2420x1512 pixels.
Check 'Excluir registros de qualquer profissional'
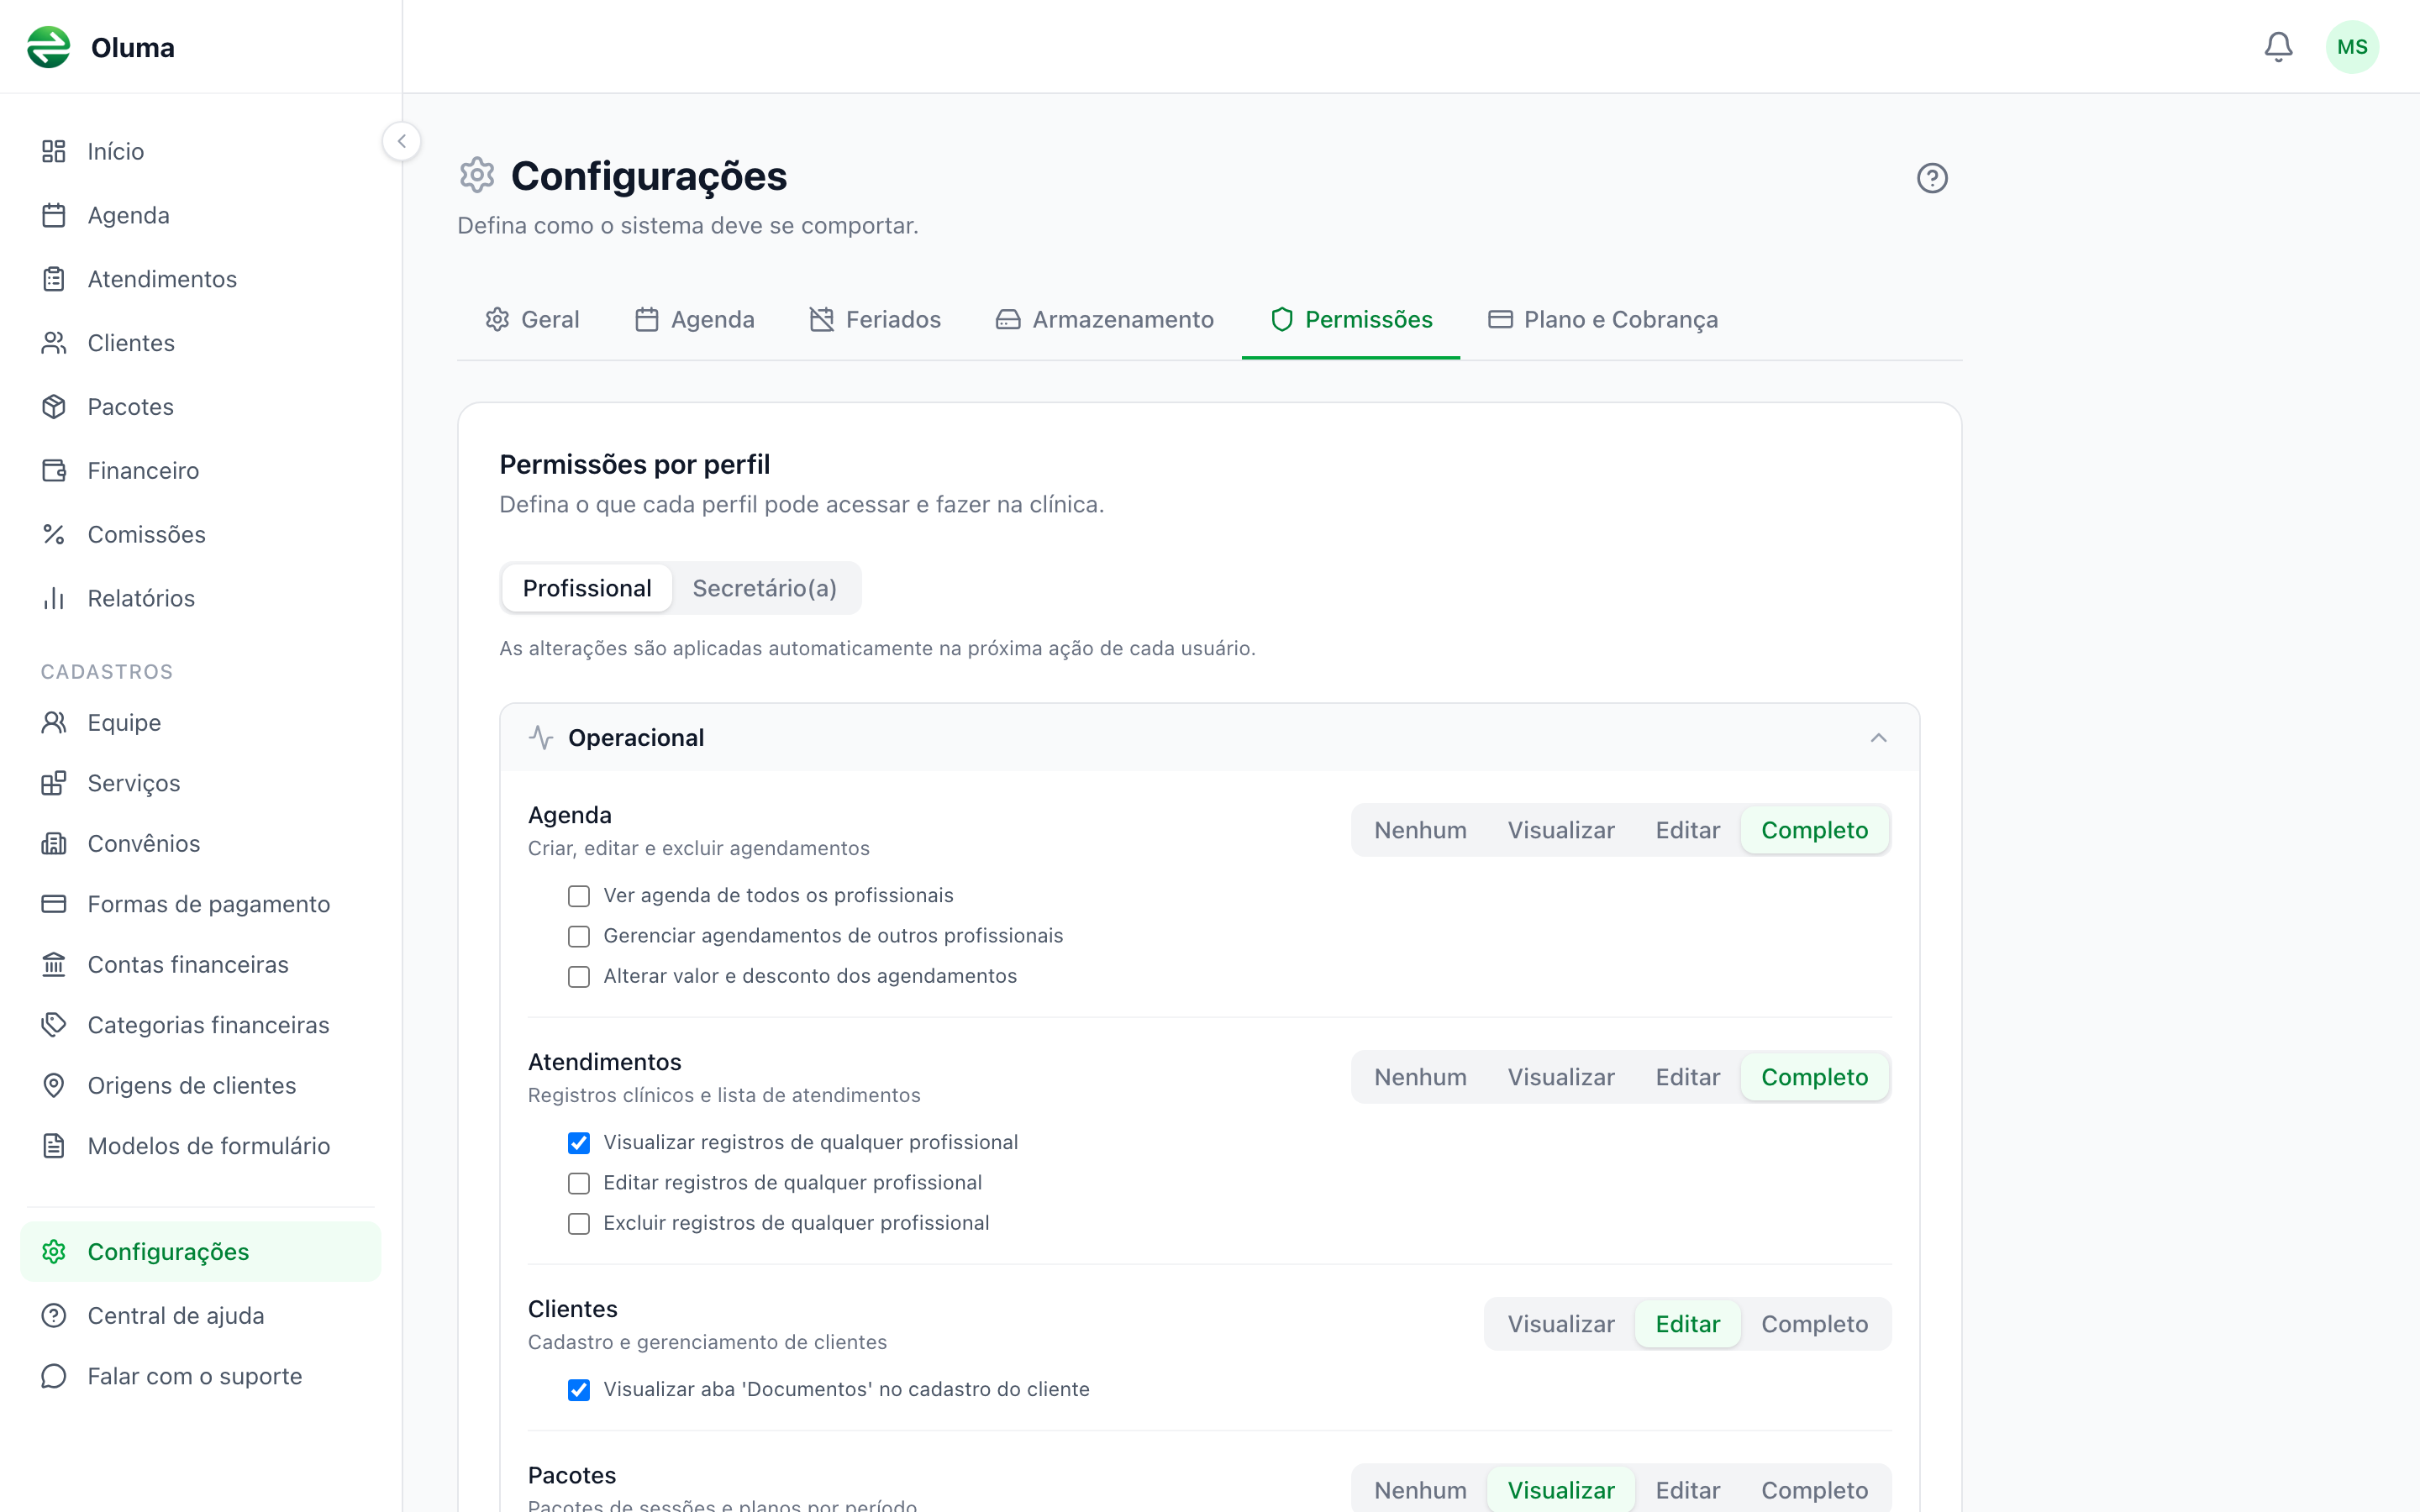pyautogui.click(x=579, y=1224)
